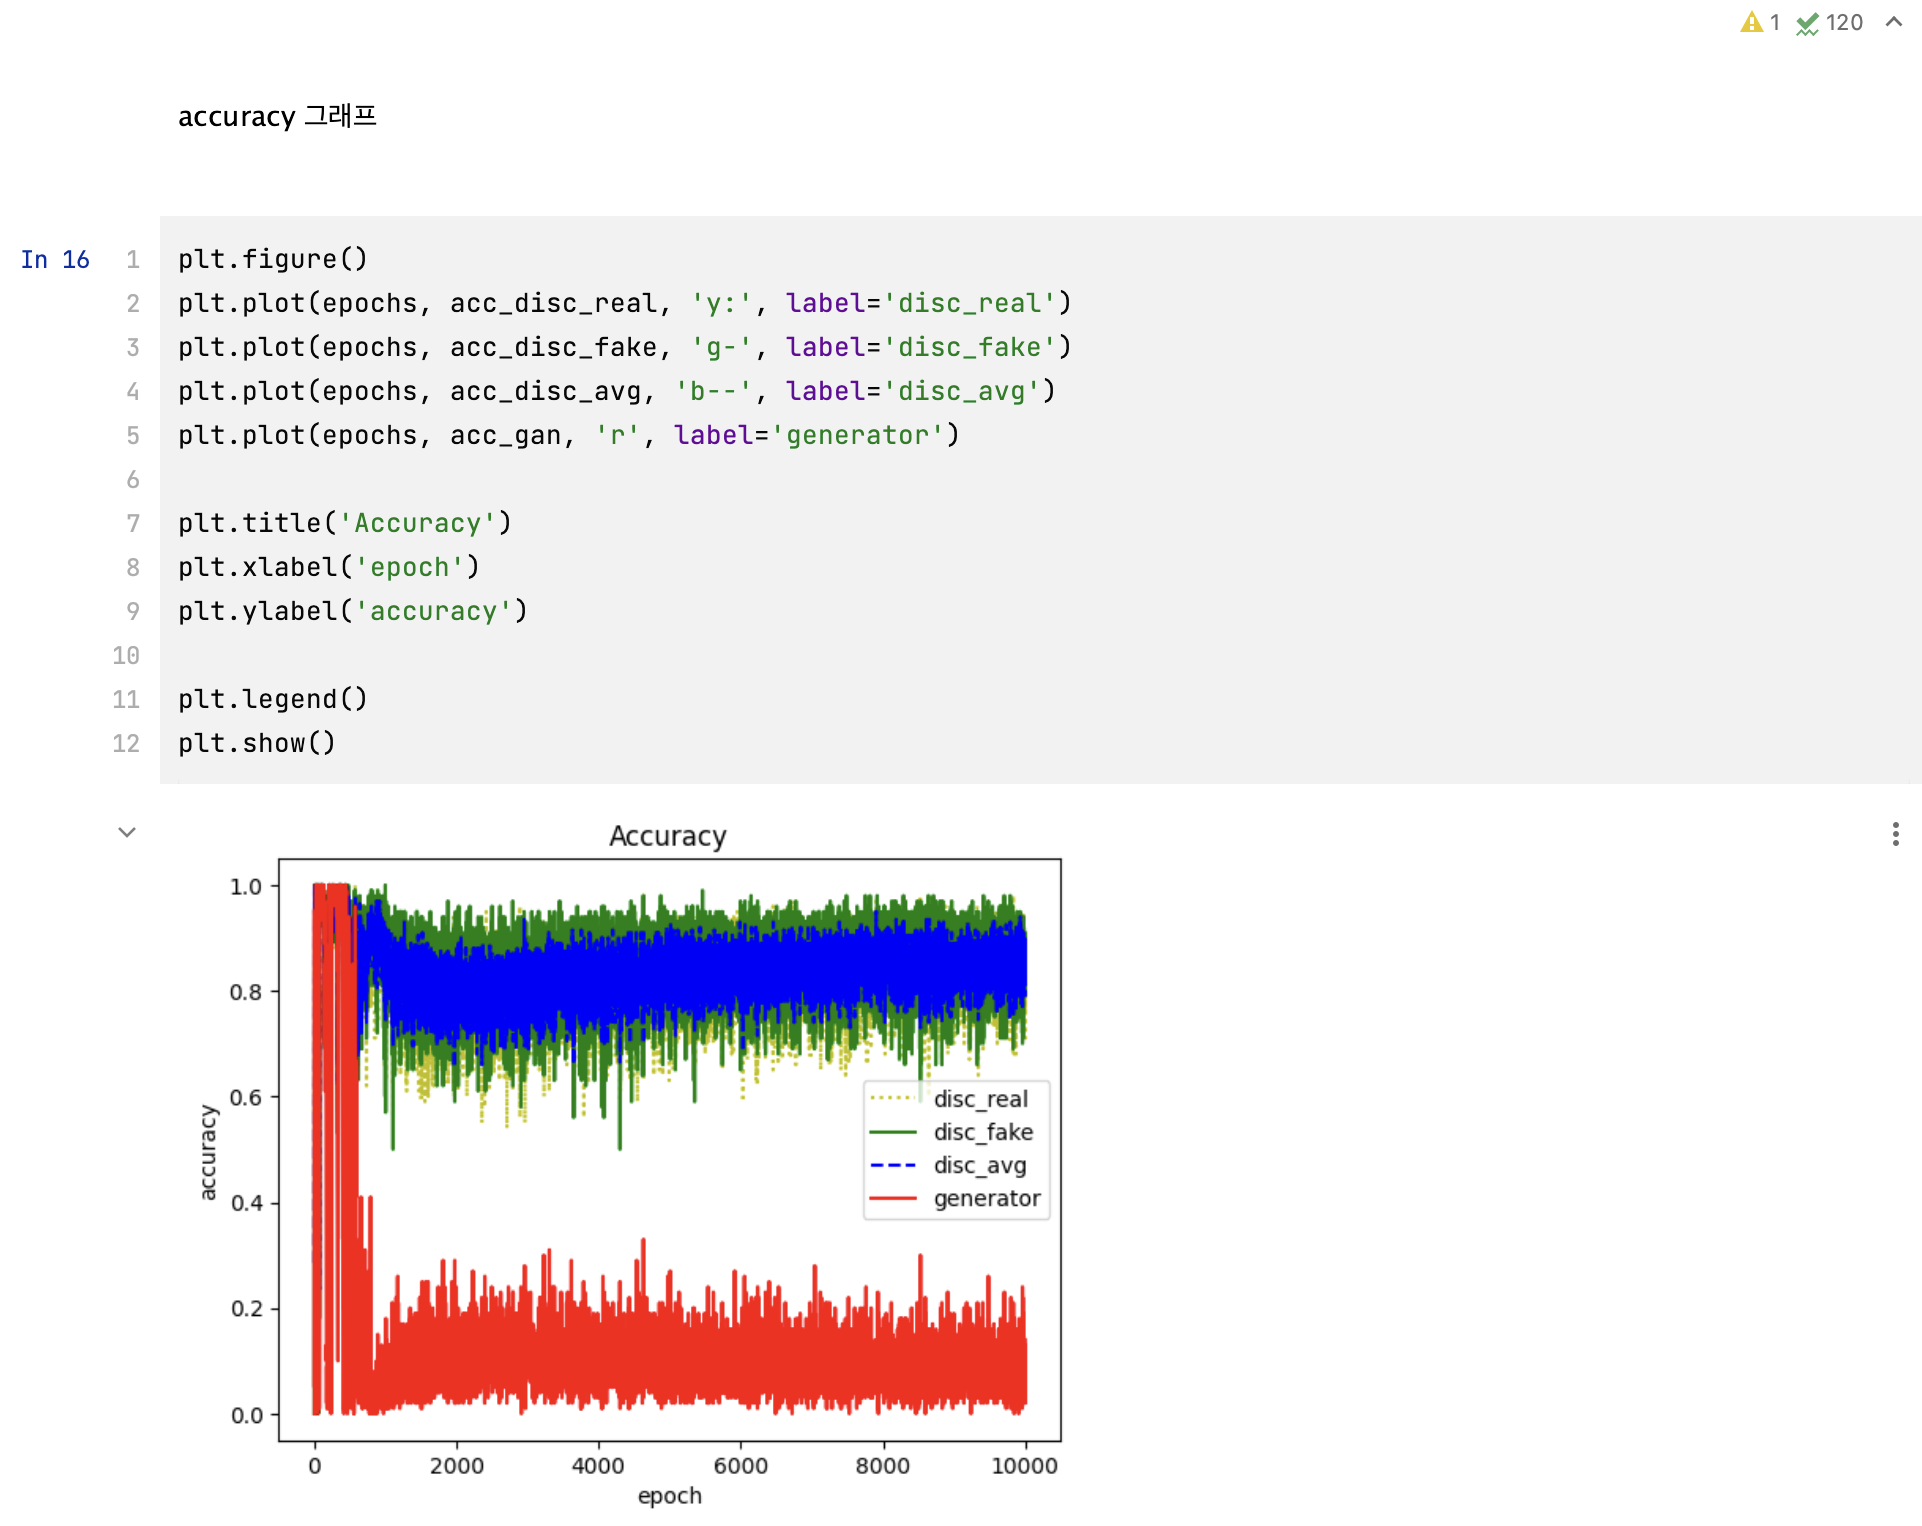The image size is (1922, 1526).
Task: Click the label='disc_fake' argument in code
Action: pyautogui.click(x=921, y=347)
